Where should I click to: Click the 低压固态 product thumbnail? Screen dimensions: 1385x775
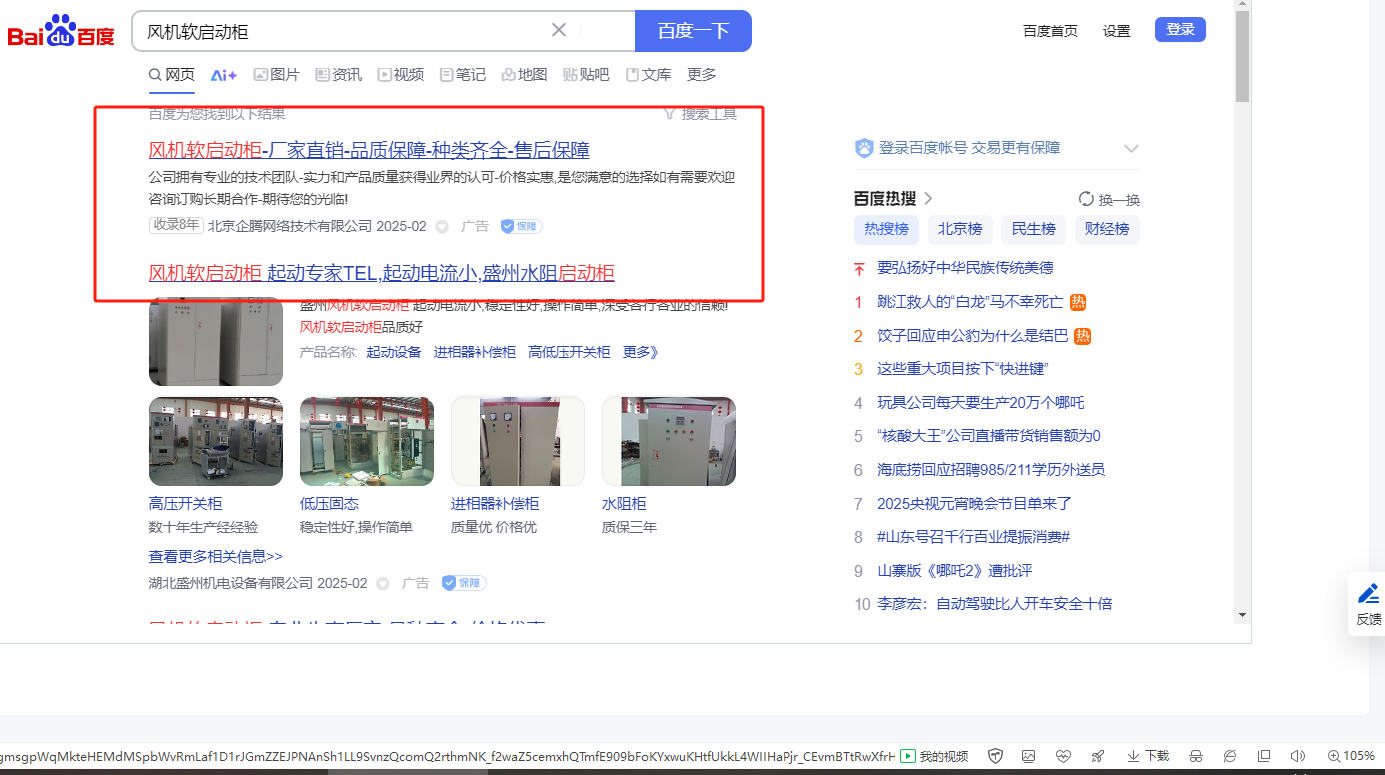pos(367,441)
